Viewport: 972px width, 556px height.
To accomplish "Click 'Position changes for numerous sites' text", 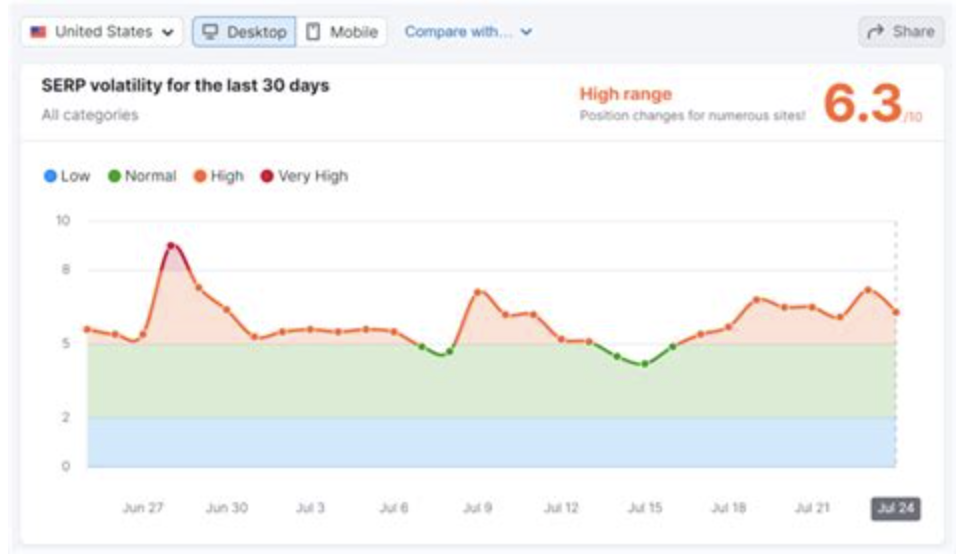I will pos(692,116).
